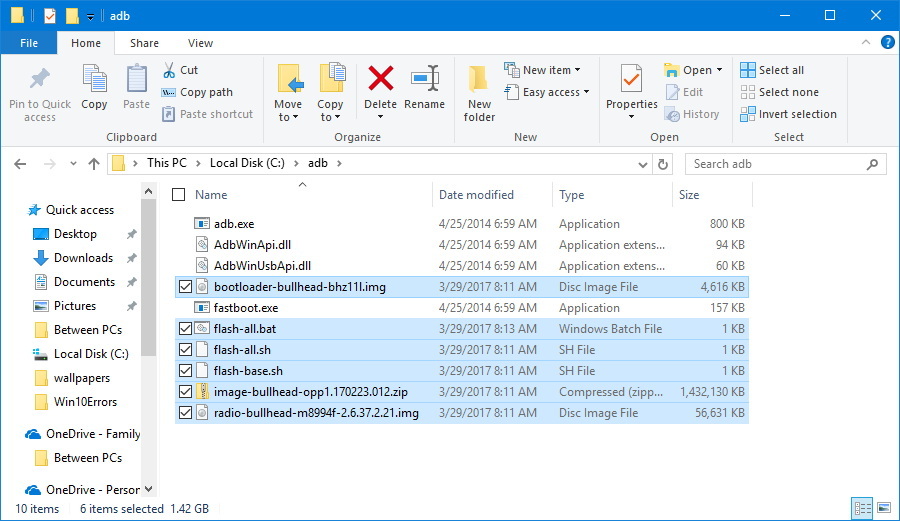Open the Open button dropdown arrow

point(719,70)
